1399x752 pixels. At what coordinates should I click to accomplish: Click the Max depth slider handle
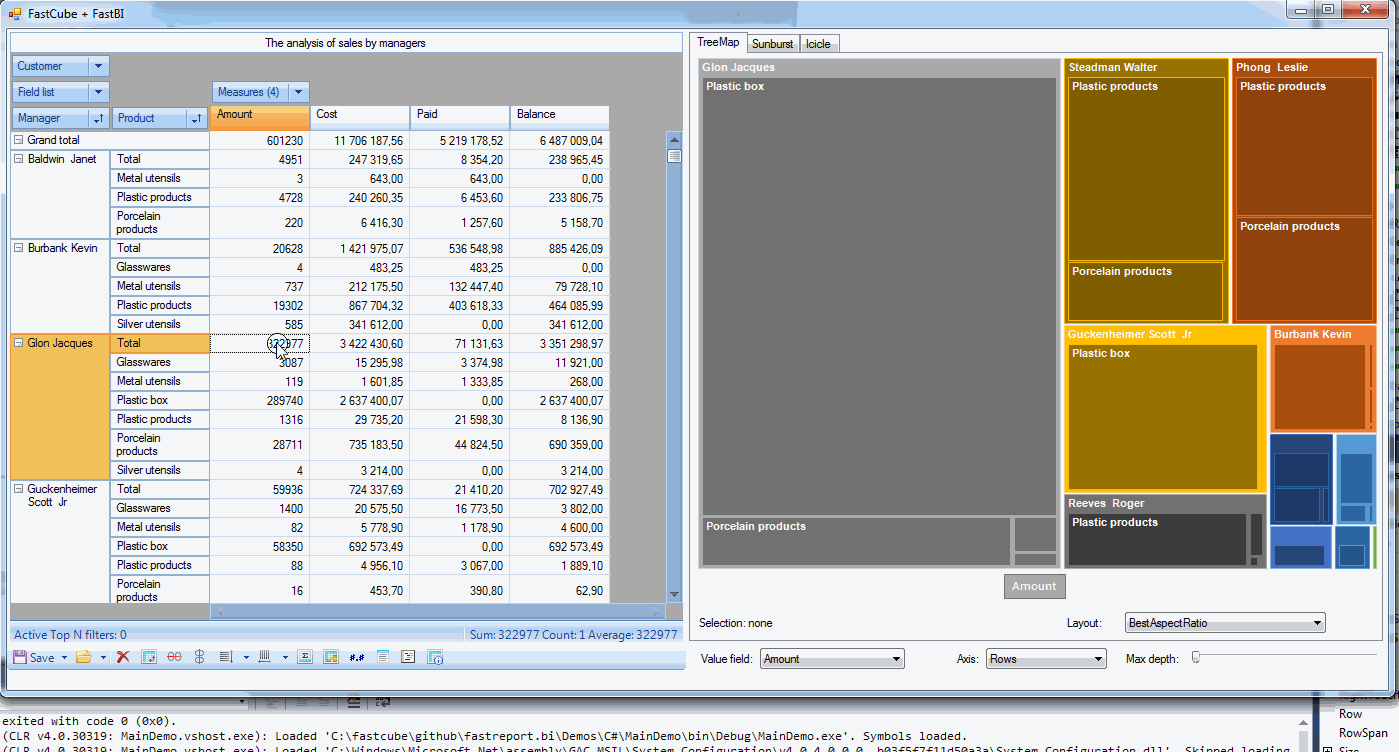point(1196,658)
